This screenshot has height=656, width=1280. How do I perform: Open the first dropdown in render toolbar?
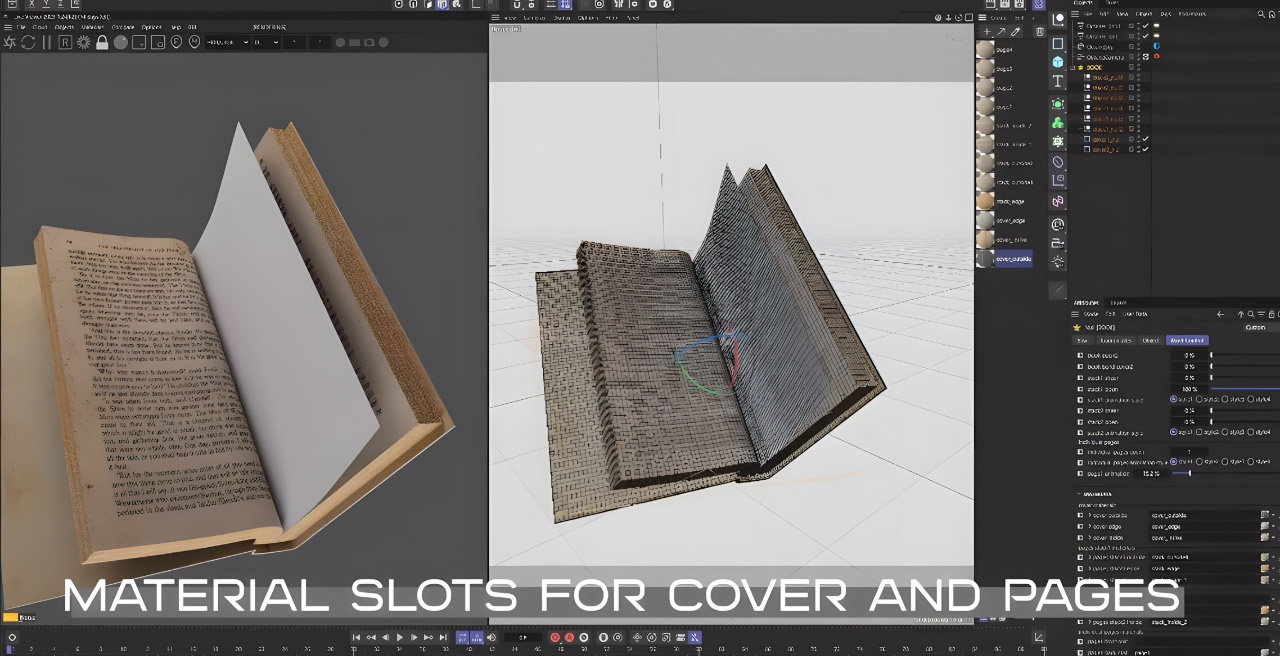click(x=226, y=42)
